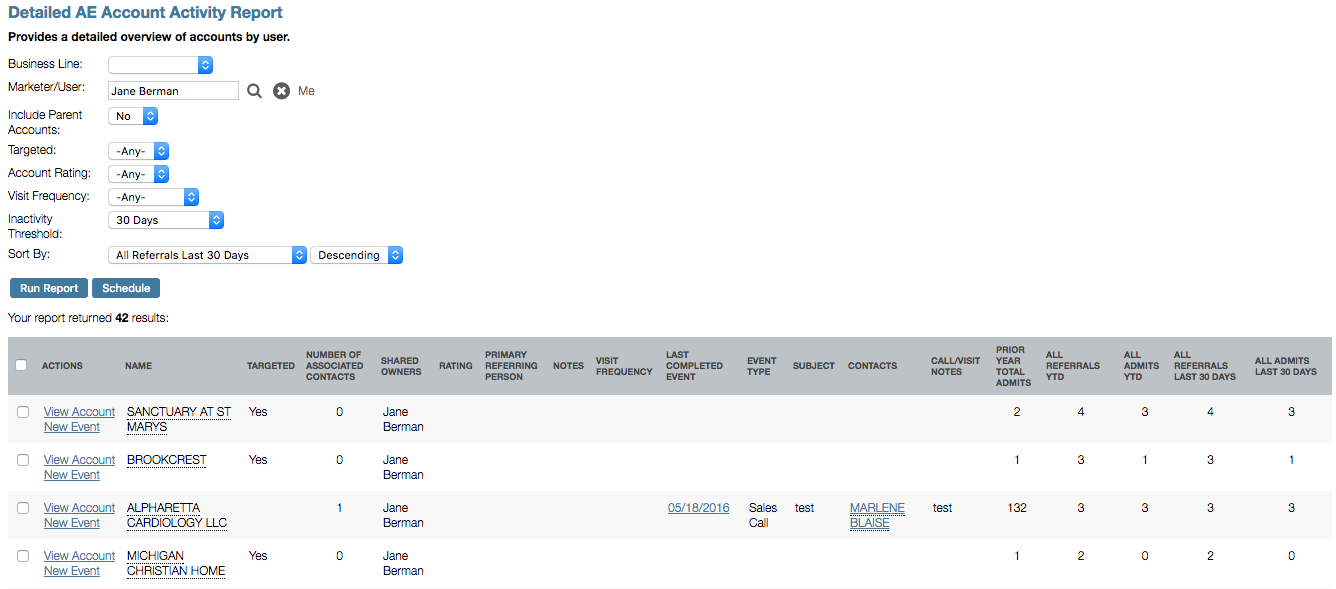The height and width of the screenshot is (589, 1336).
Task: Click New Event for Sanctuary at St Marys
Action: 72,427
